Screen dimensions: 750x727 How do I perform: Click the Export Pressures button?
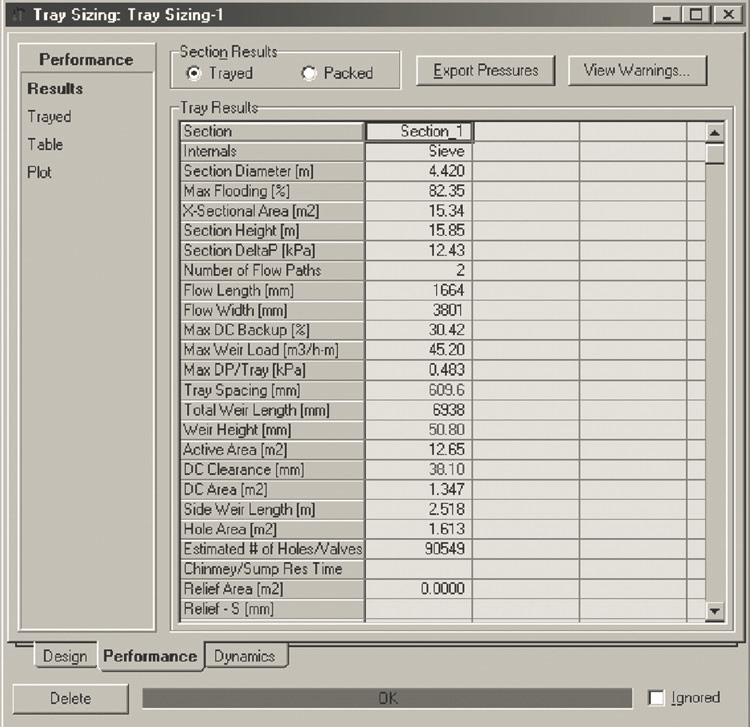(485, 70)
